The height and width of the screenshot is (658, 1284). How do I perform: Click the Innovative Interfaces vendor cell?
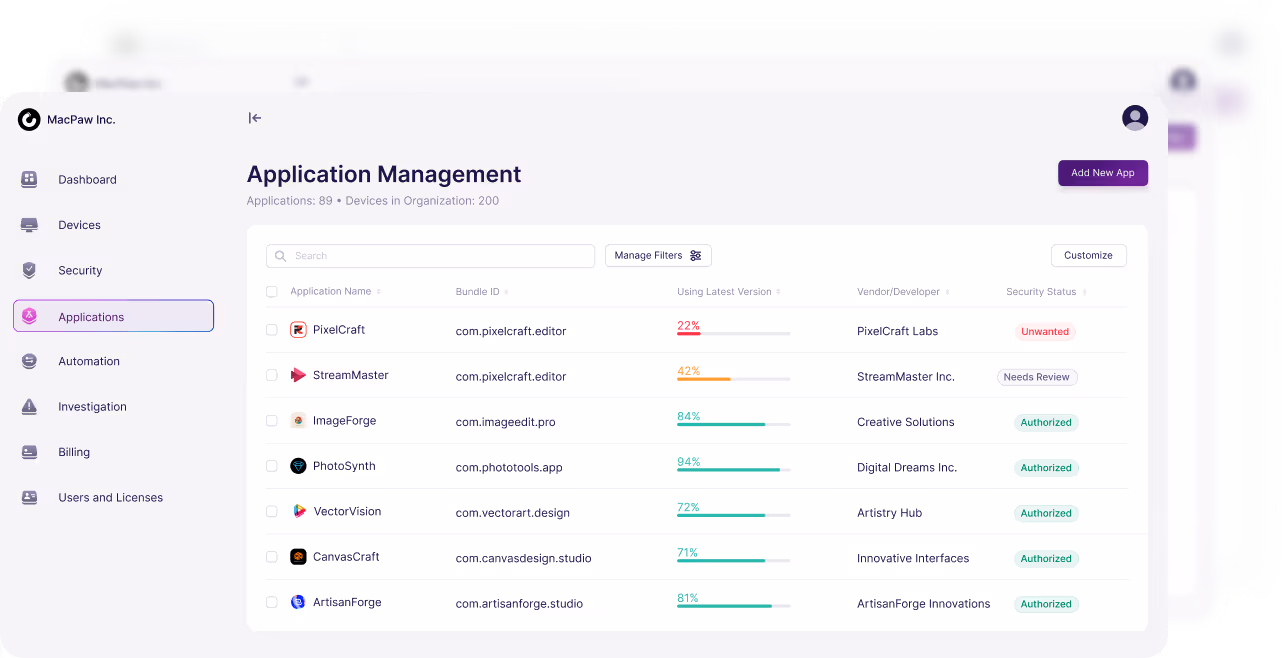(x=913, y=558)
